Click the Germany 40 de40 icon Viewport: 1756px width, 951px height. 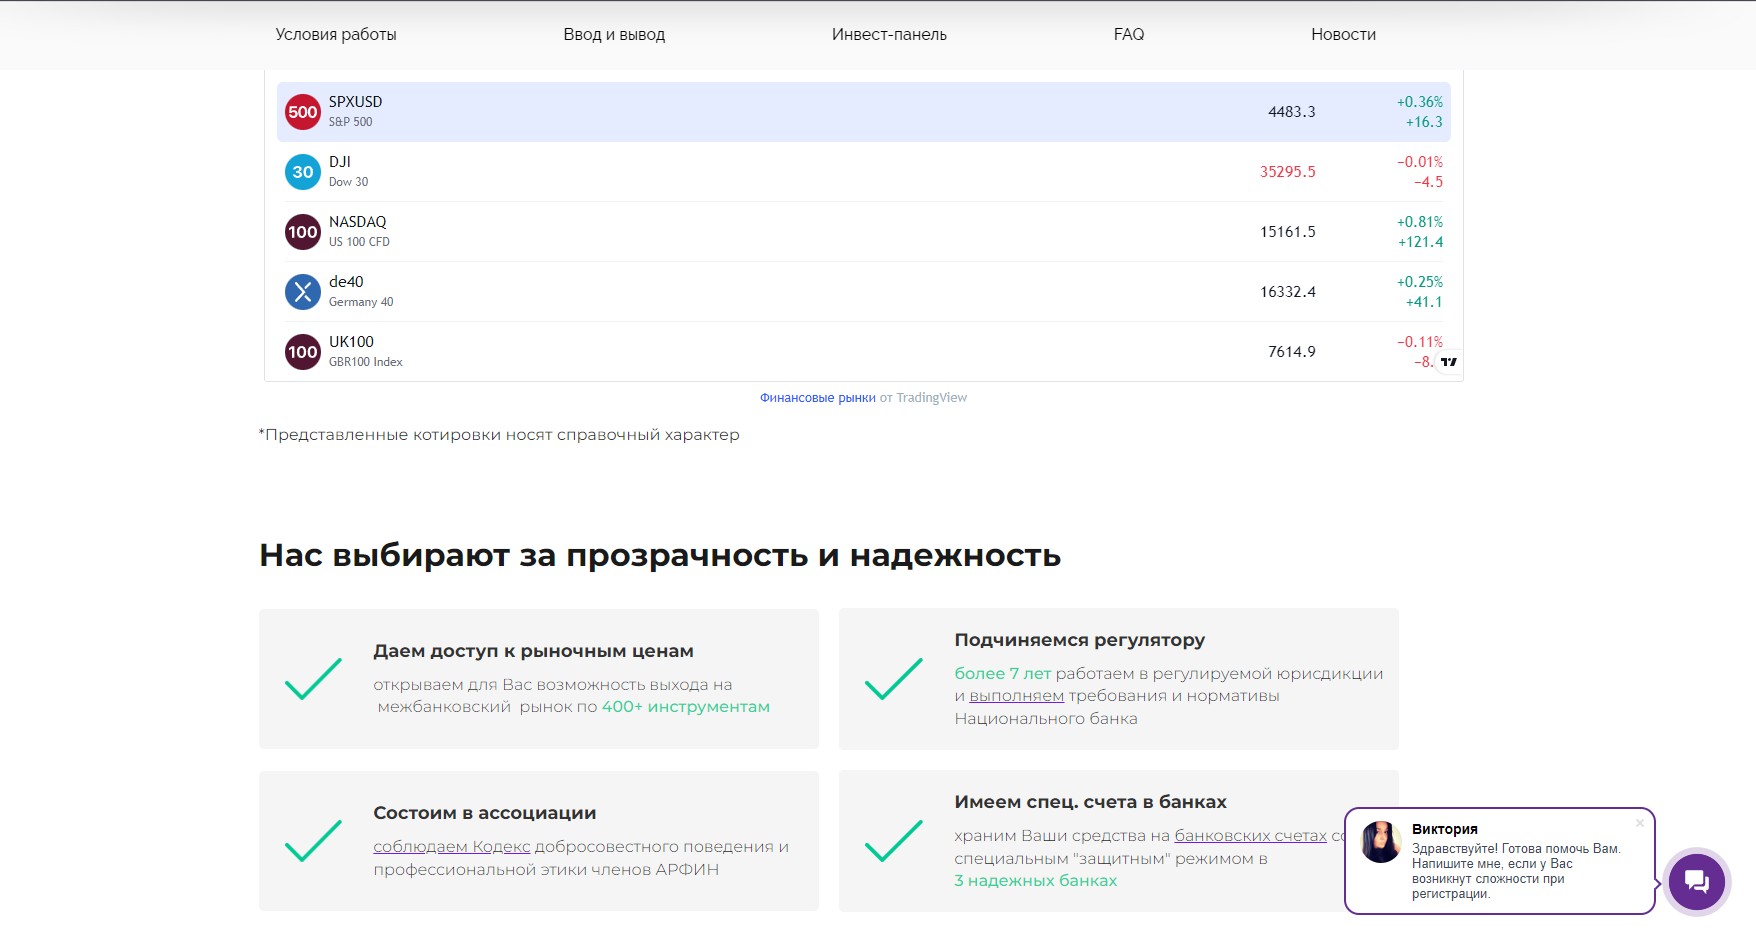click(303, 292)
